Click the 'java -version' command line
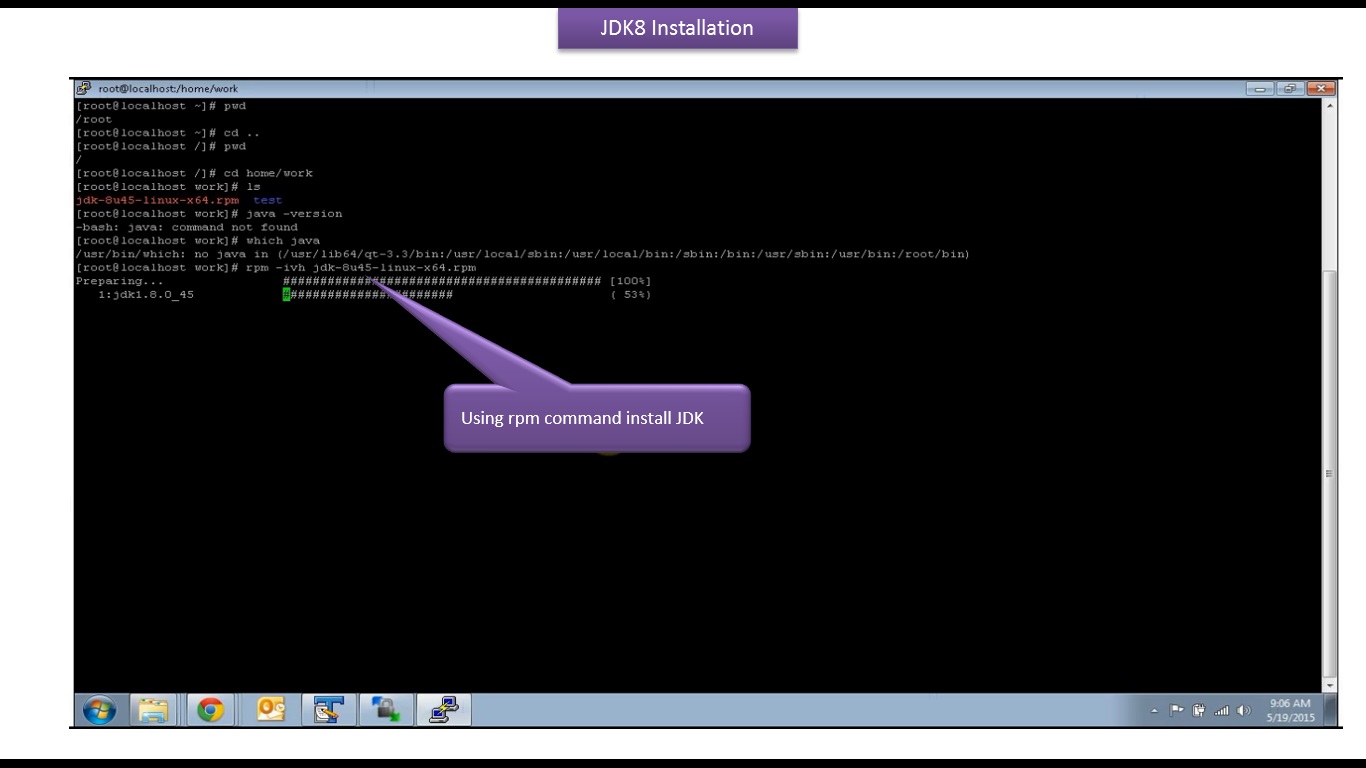The width and height of the screenshot is (1366, 768). point(209,214)
